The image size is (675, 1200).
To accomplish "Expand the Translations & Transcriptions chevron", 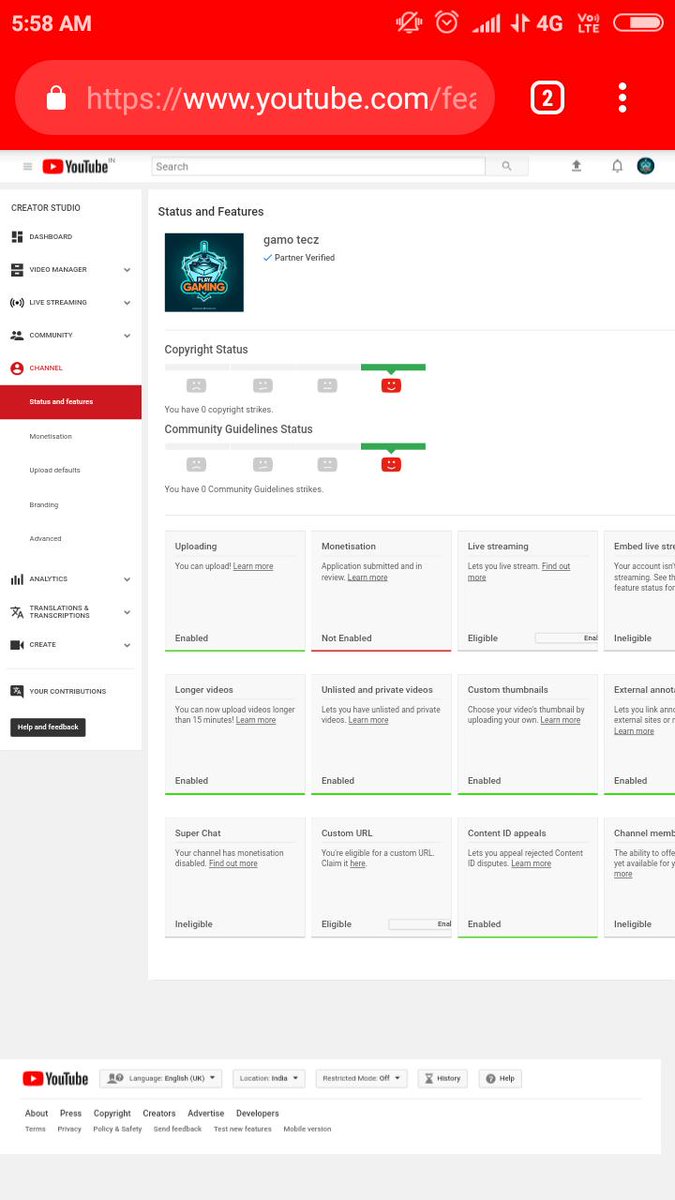I will [127, 612].
